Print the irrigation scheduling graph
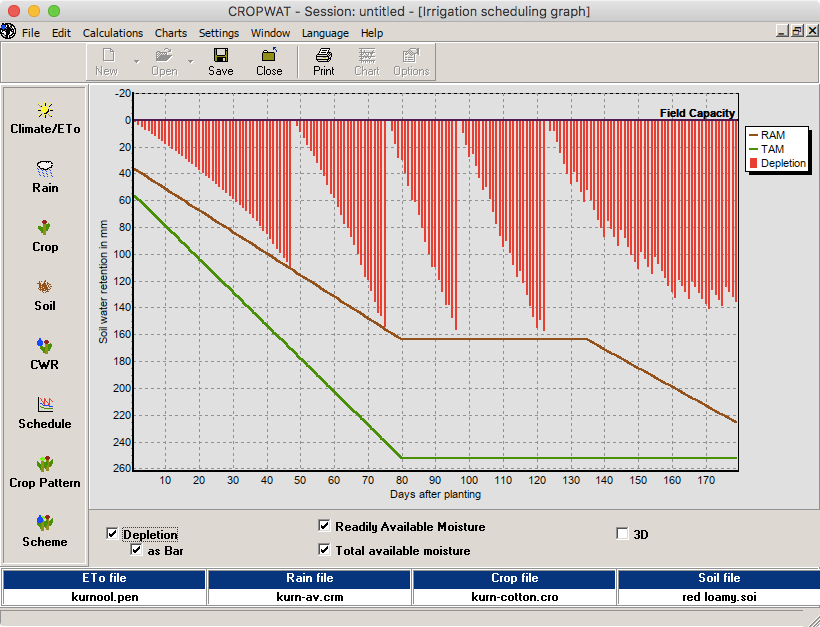Image resolution: width=820 pixels, height=627 pixels. [324, 62]
